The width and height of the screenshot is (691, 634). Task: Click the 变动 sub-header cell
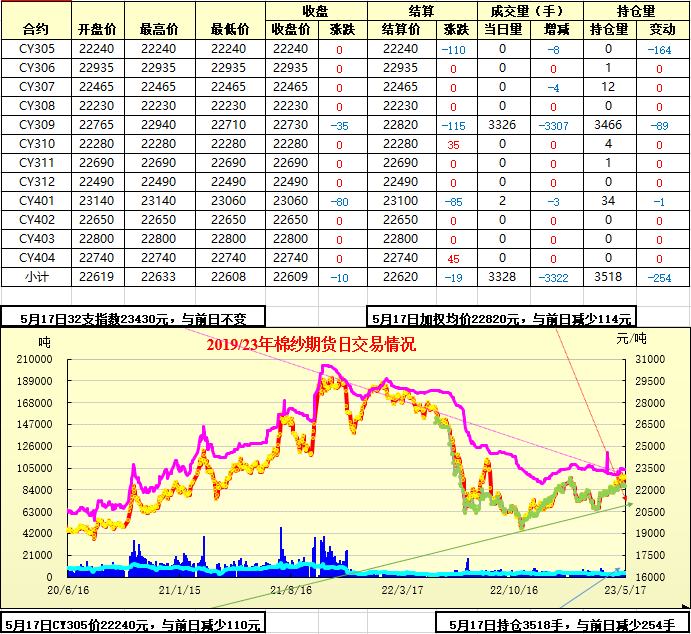(x=661, y=29)
